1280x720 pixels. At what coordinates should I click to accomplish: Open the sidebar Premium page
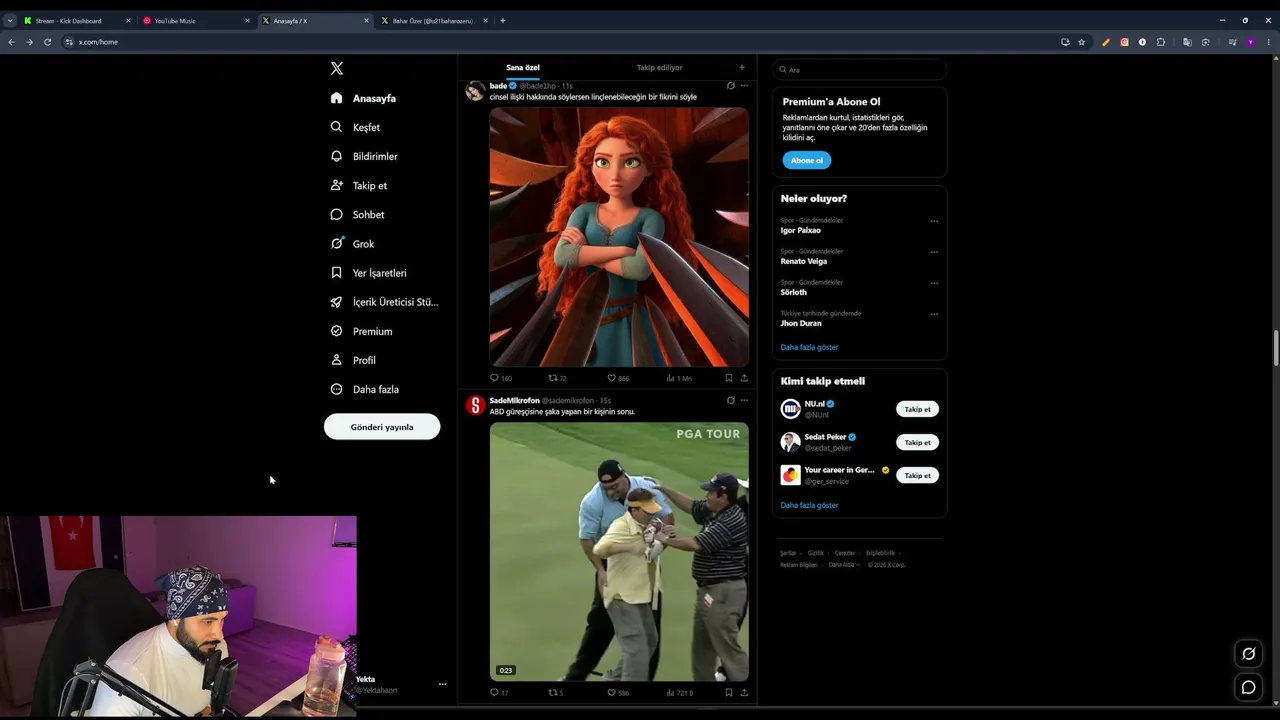pos(362,331)
